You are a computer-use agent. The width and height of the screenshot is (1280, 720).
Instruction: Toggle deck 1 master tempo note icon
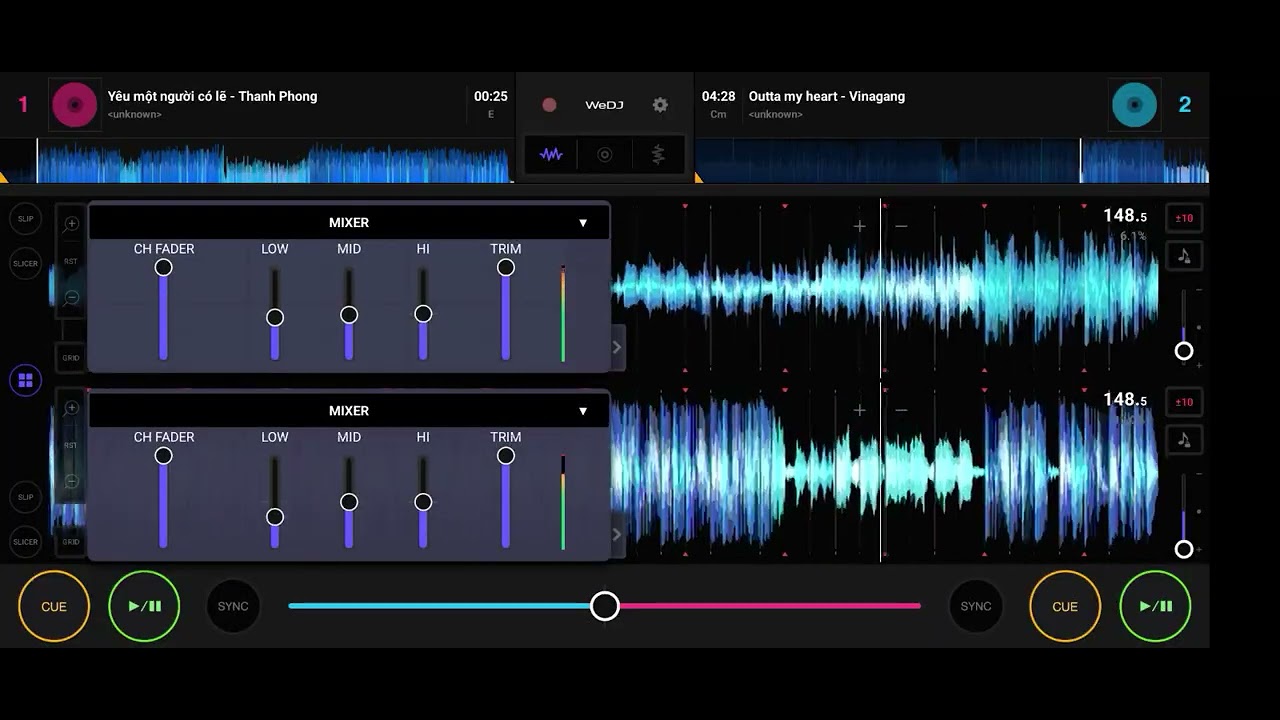(x=1184, y=256)
